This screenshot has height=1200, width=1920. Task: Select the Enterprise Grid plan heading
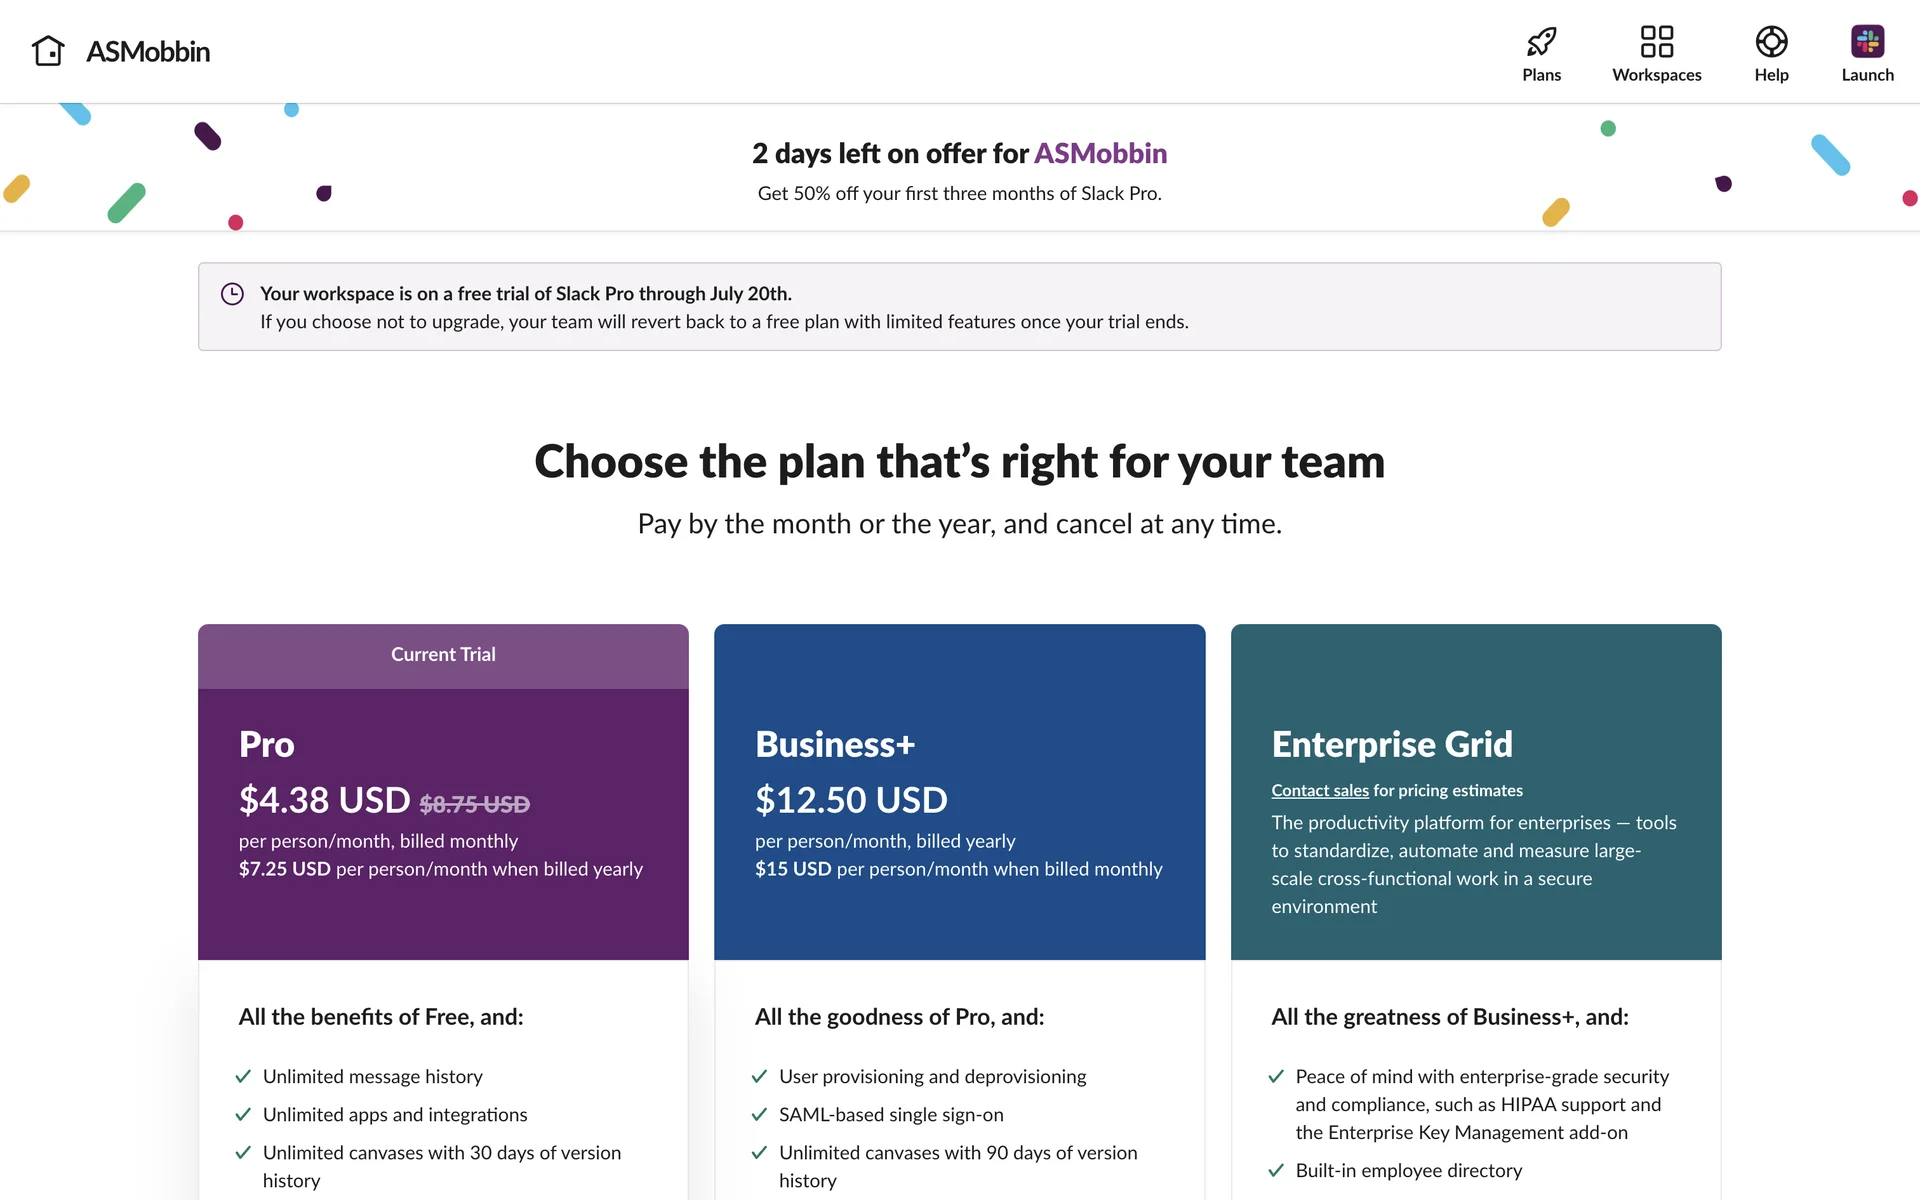[x=1392, y=745]
